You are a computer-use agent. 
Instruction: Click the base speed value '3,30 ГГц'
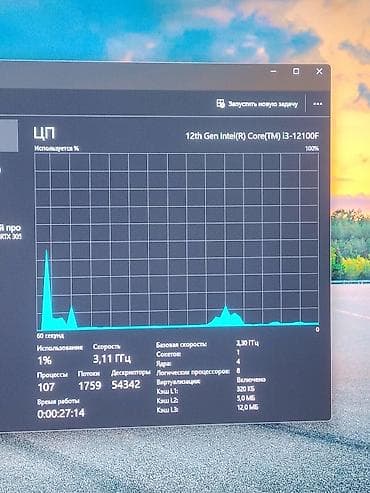(247, 343)
